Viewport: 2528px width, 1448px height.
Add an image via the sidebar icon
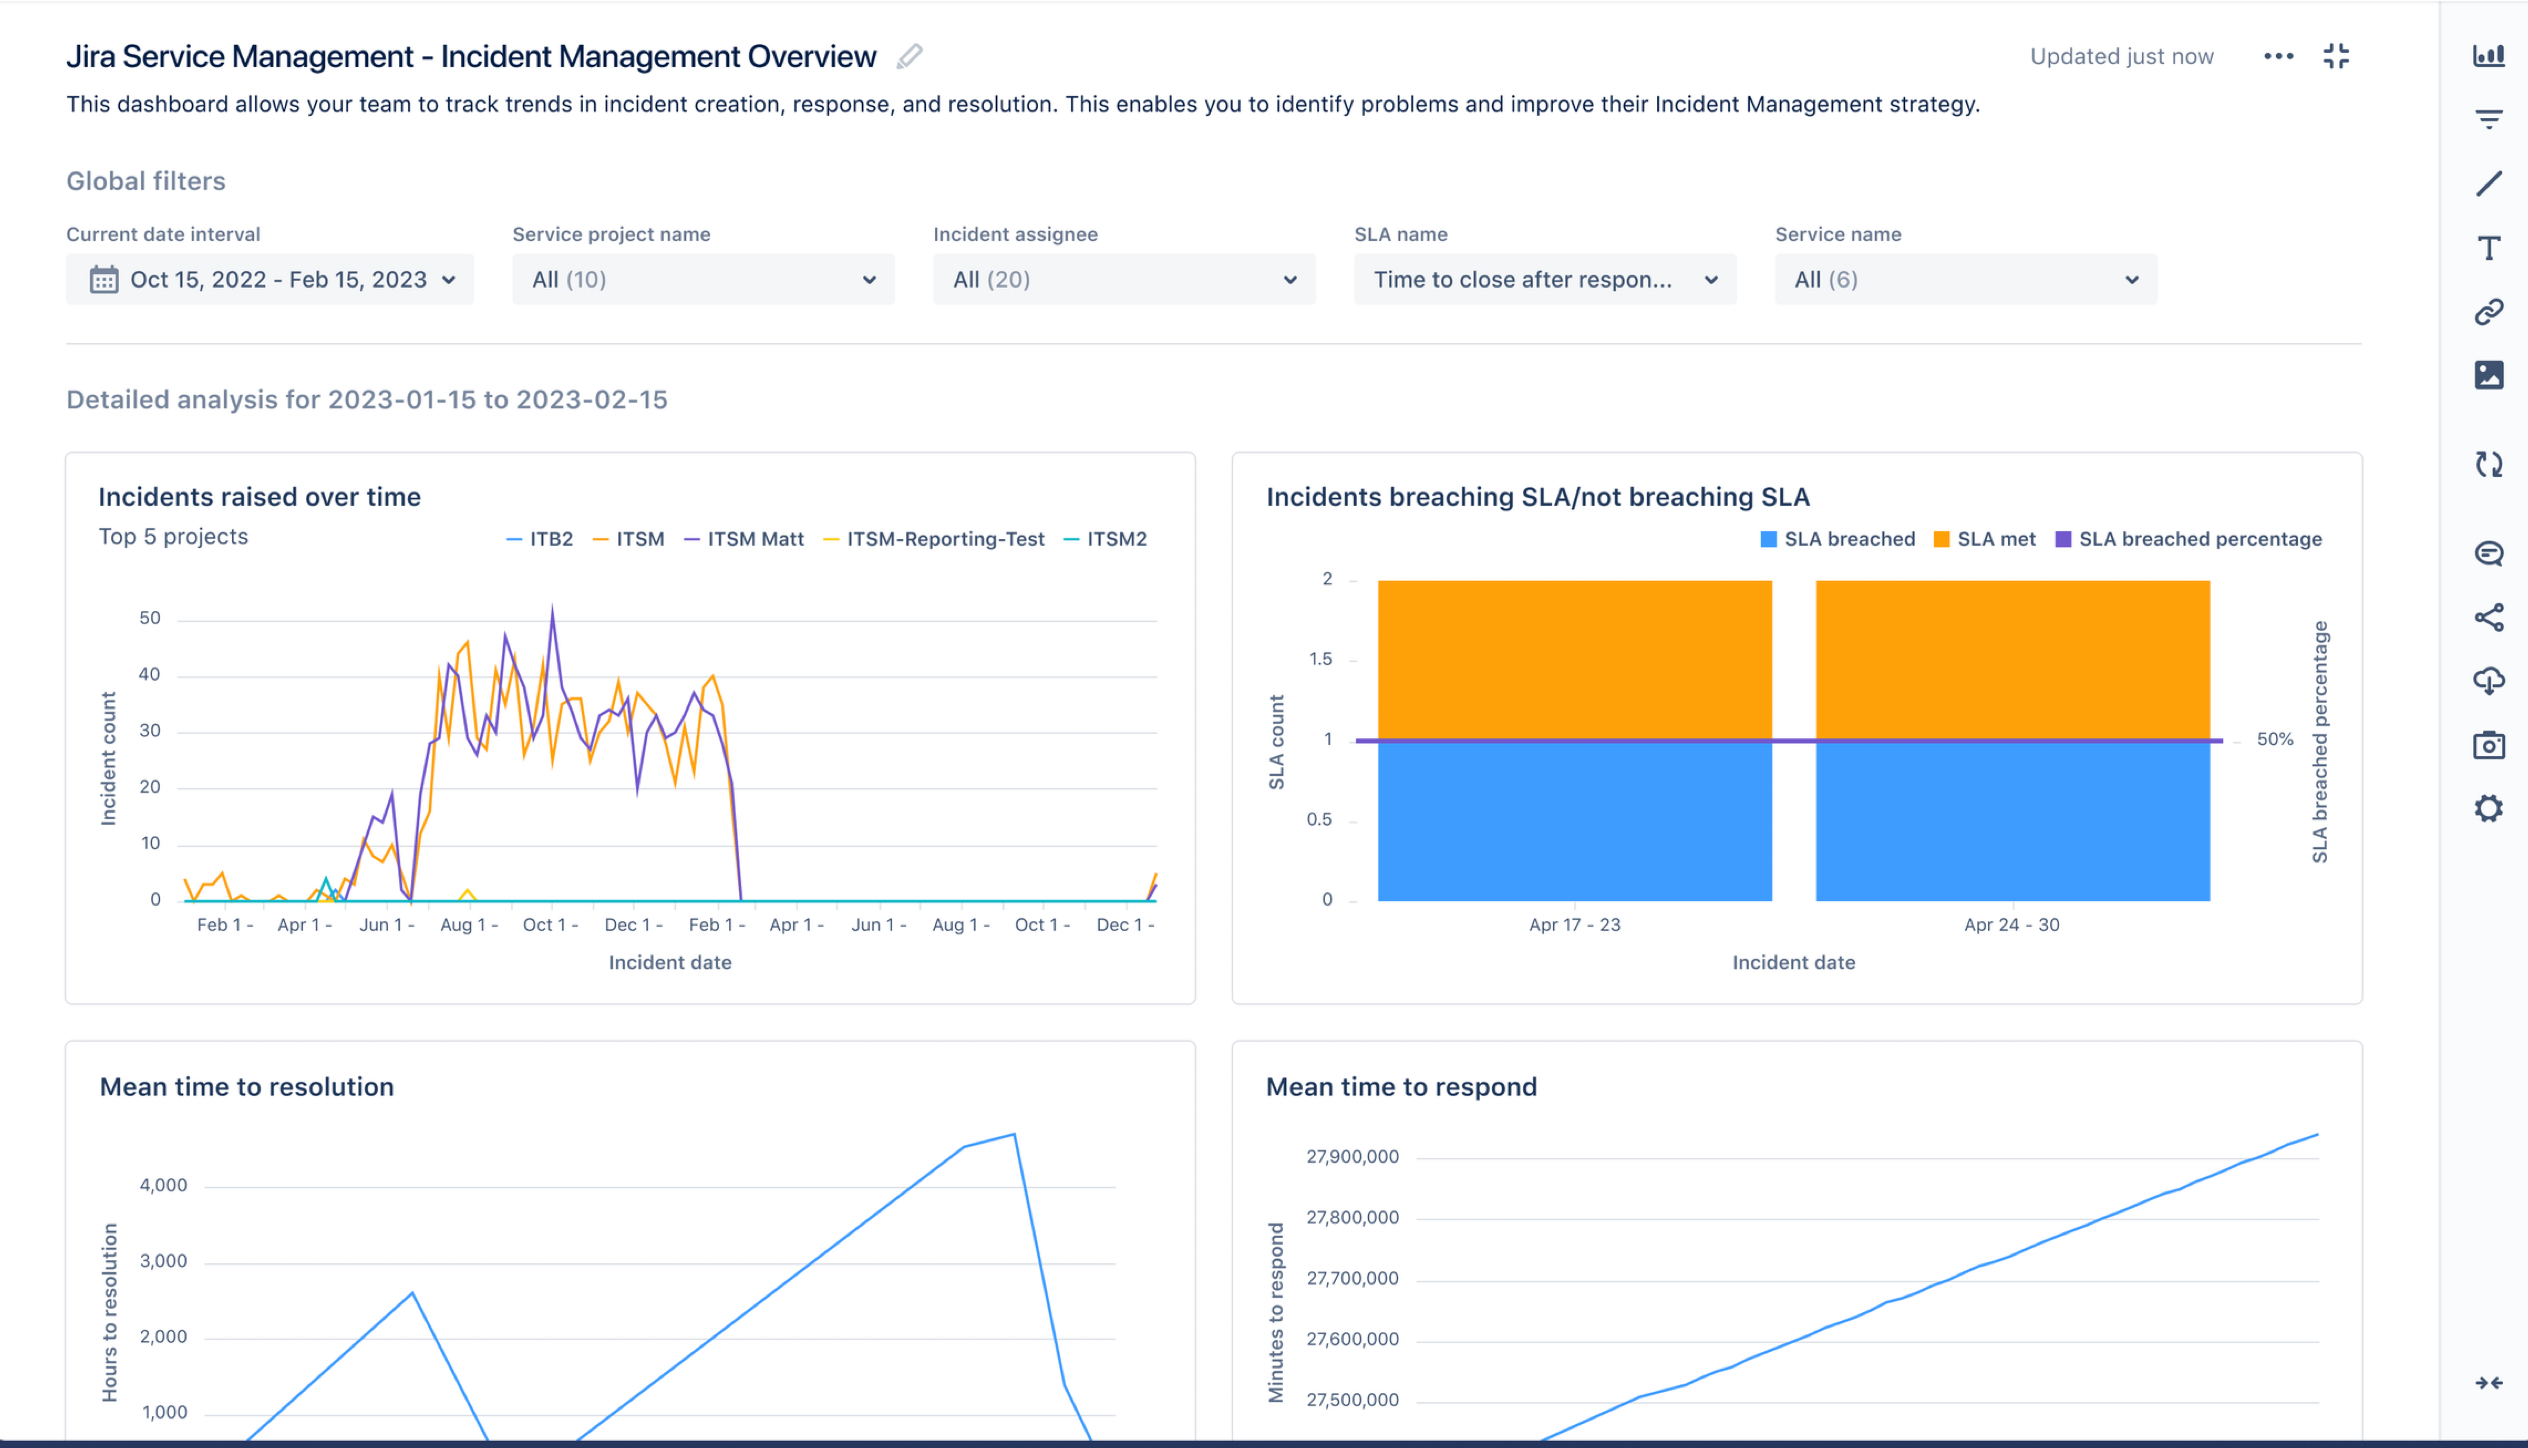click(x=2490, y=375)
